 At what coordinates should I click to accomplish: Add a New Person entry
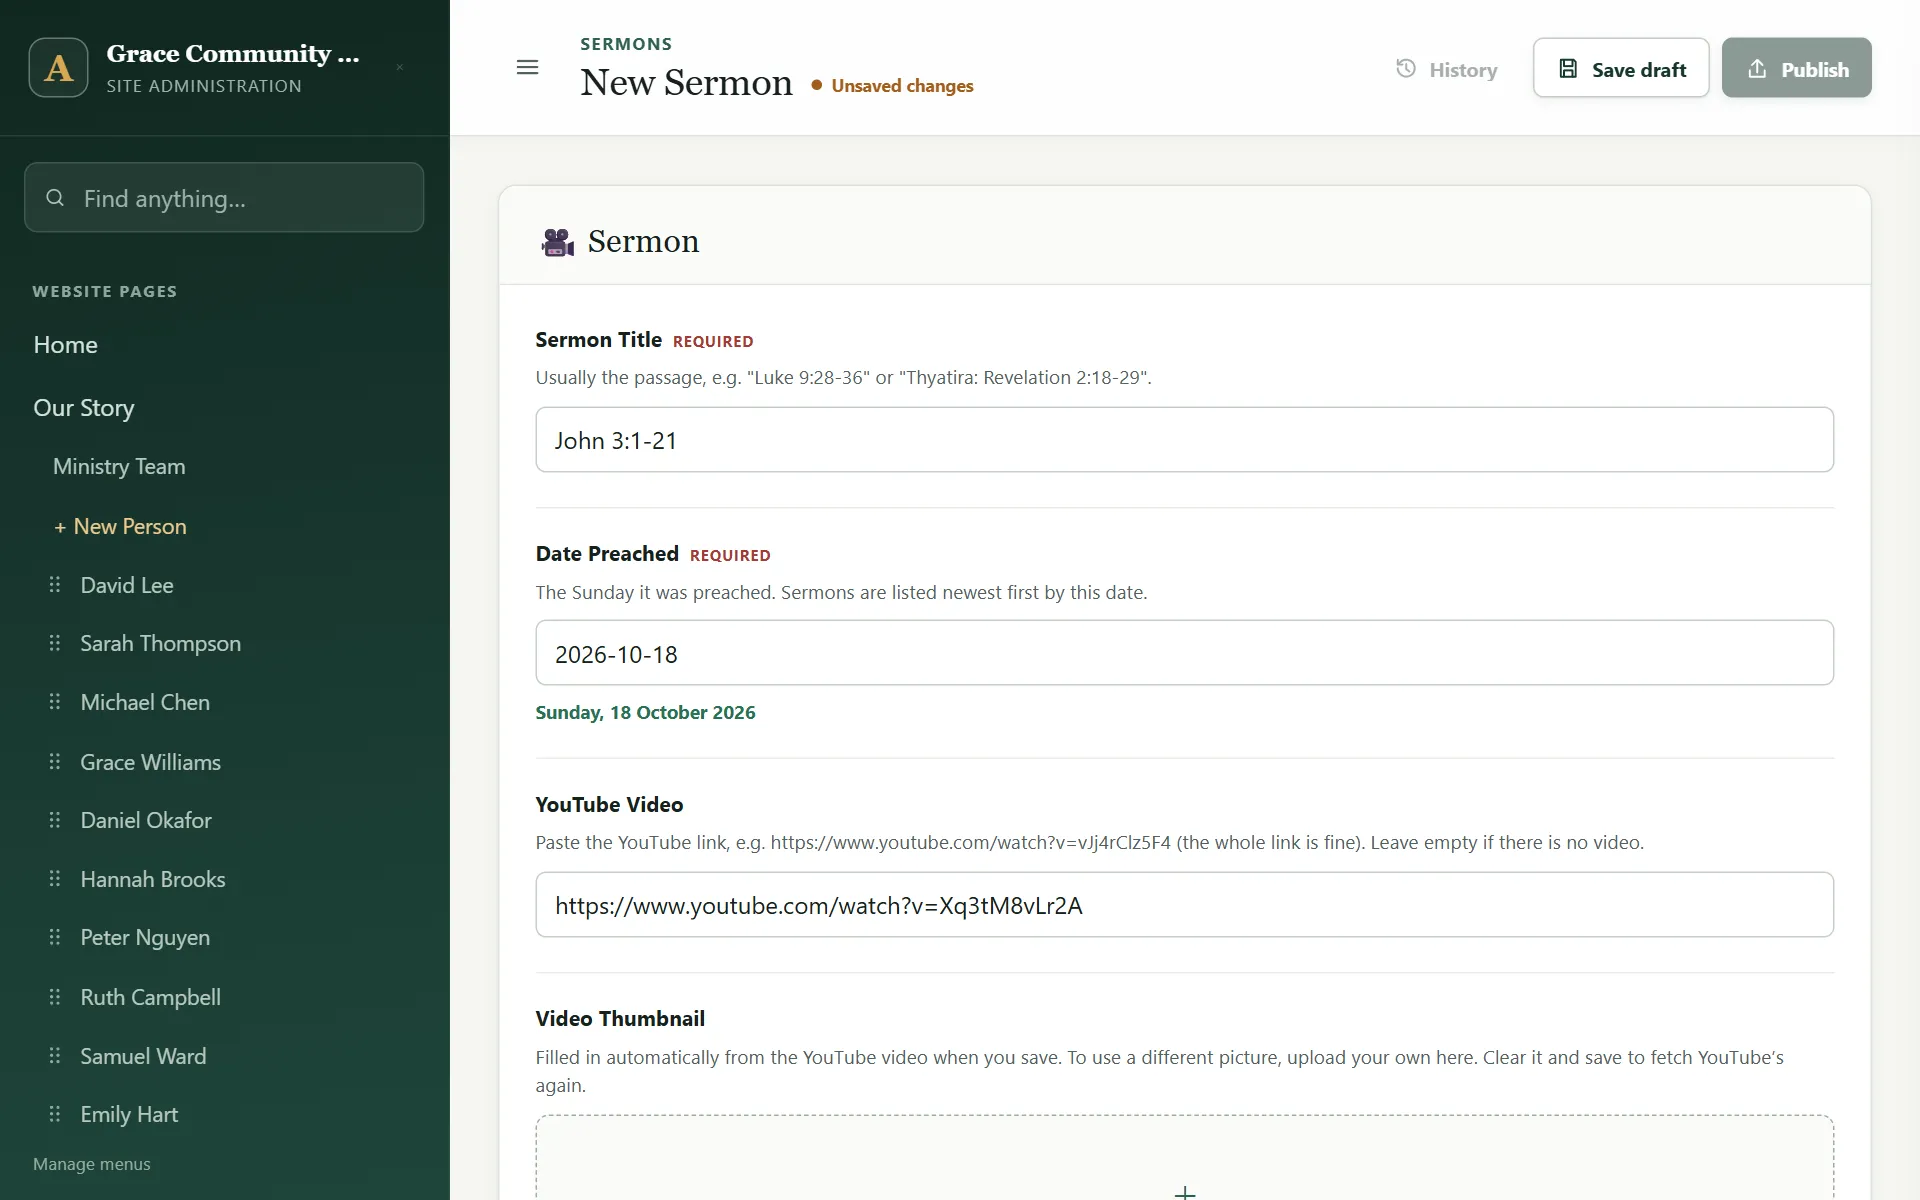[x=120, y=527]
